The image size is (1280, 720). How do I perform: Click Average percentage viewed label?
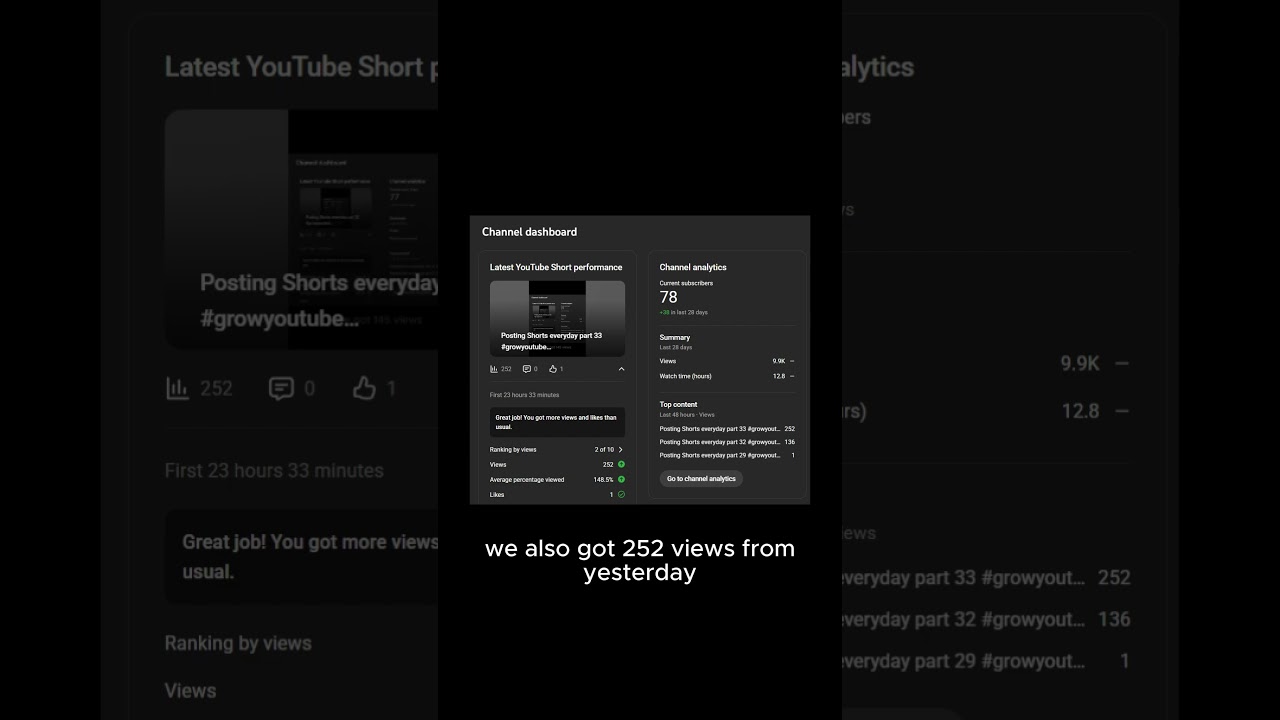(527, 480)
